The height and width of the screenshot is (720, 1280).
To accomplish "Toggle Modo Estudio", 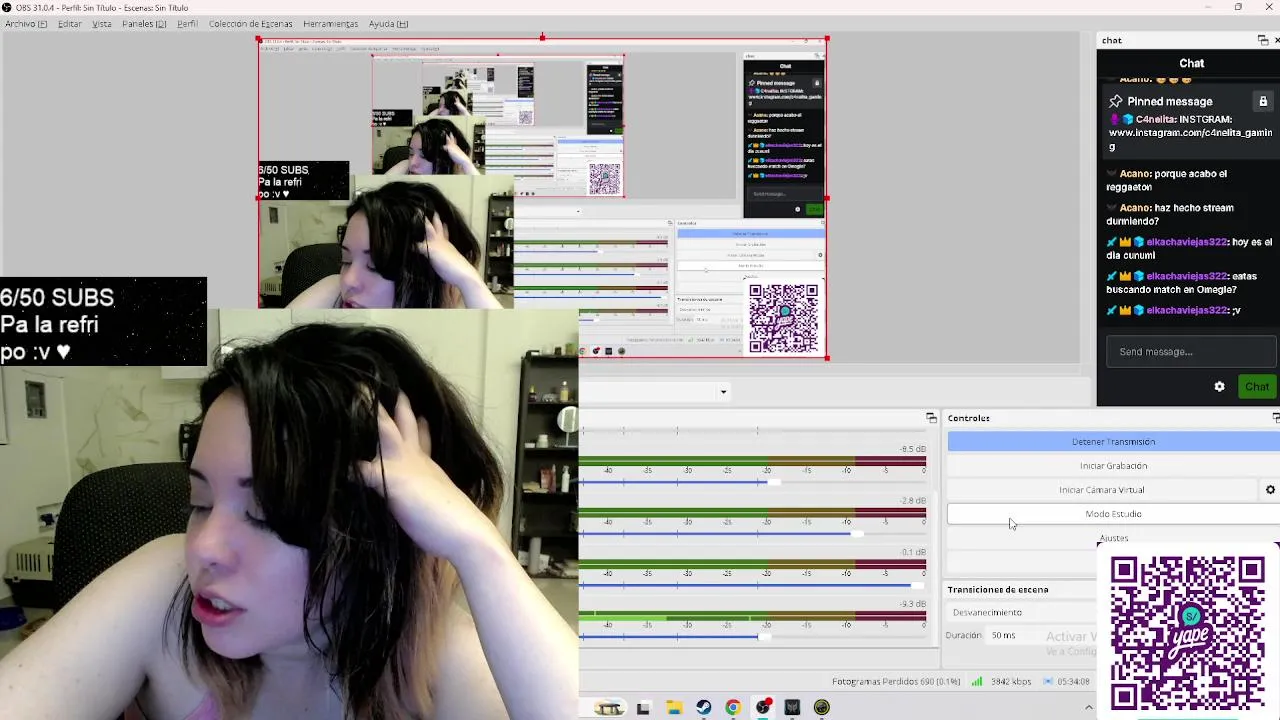I will click(x=1113, y=514).
